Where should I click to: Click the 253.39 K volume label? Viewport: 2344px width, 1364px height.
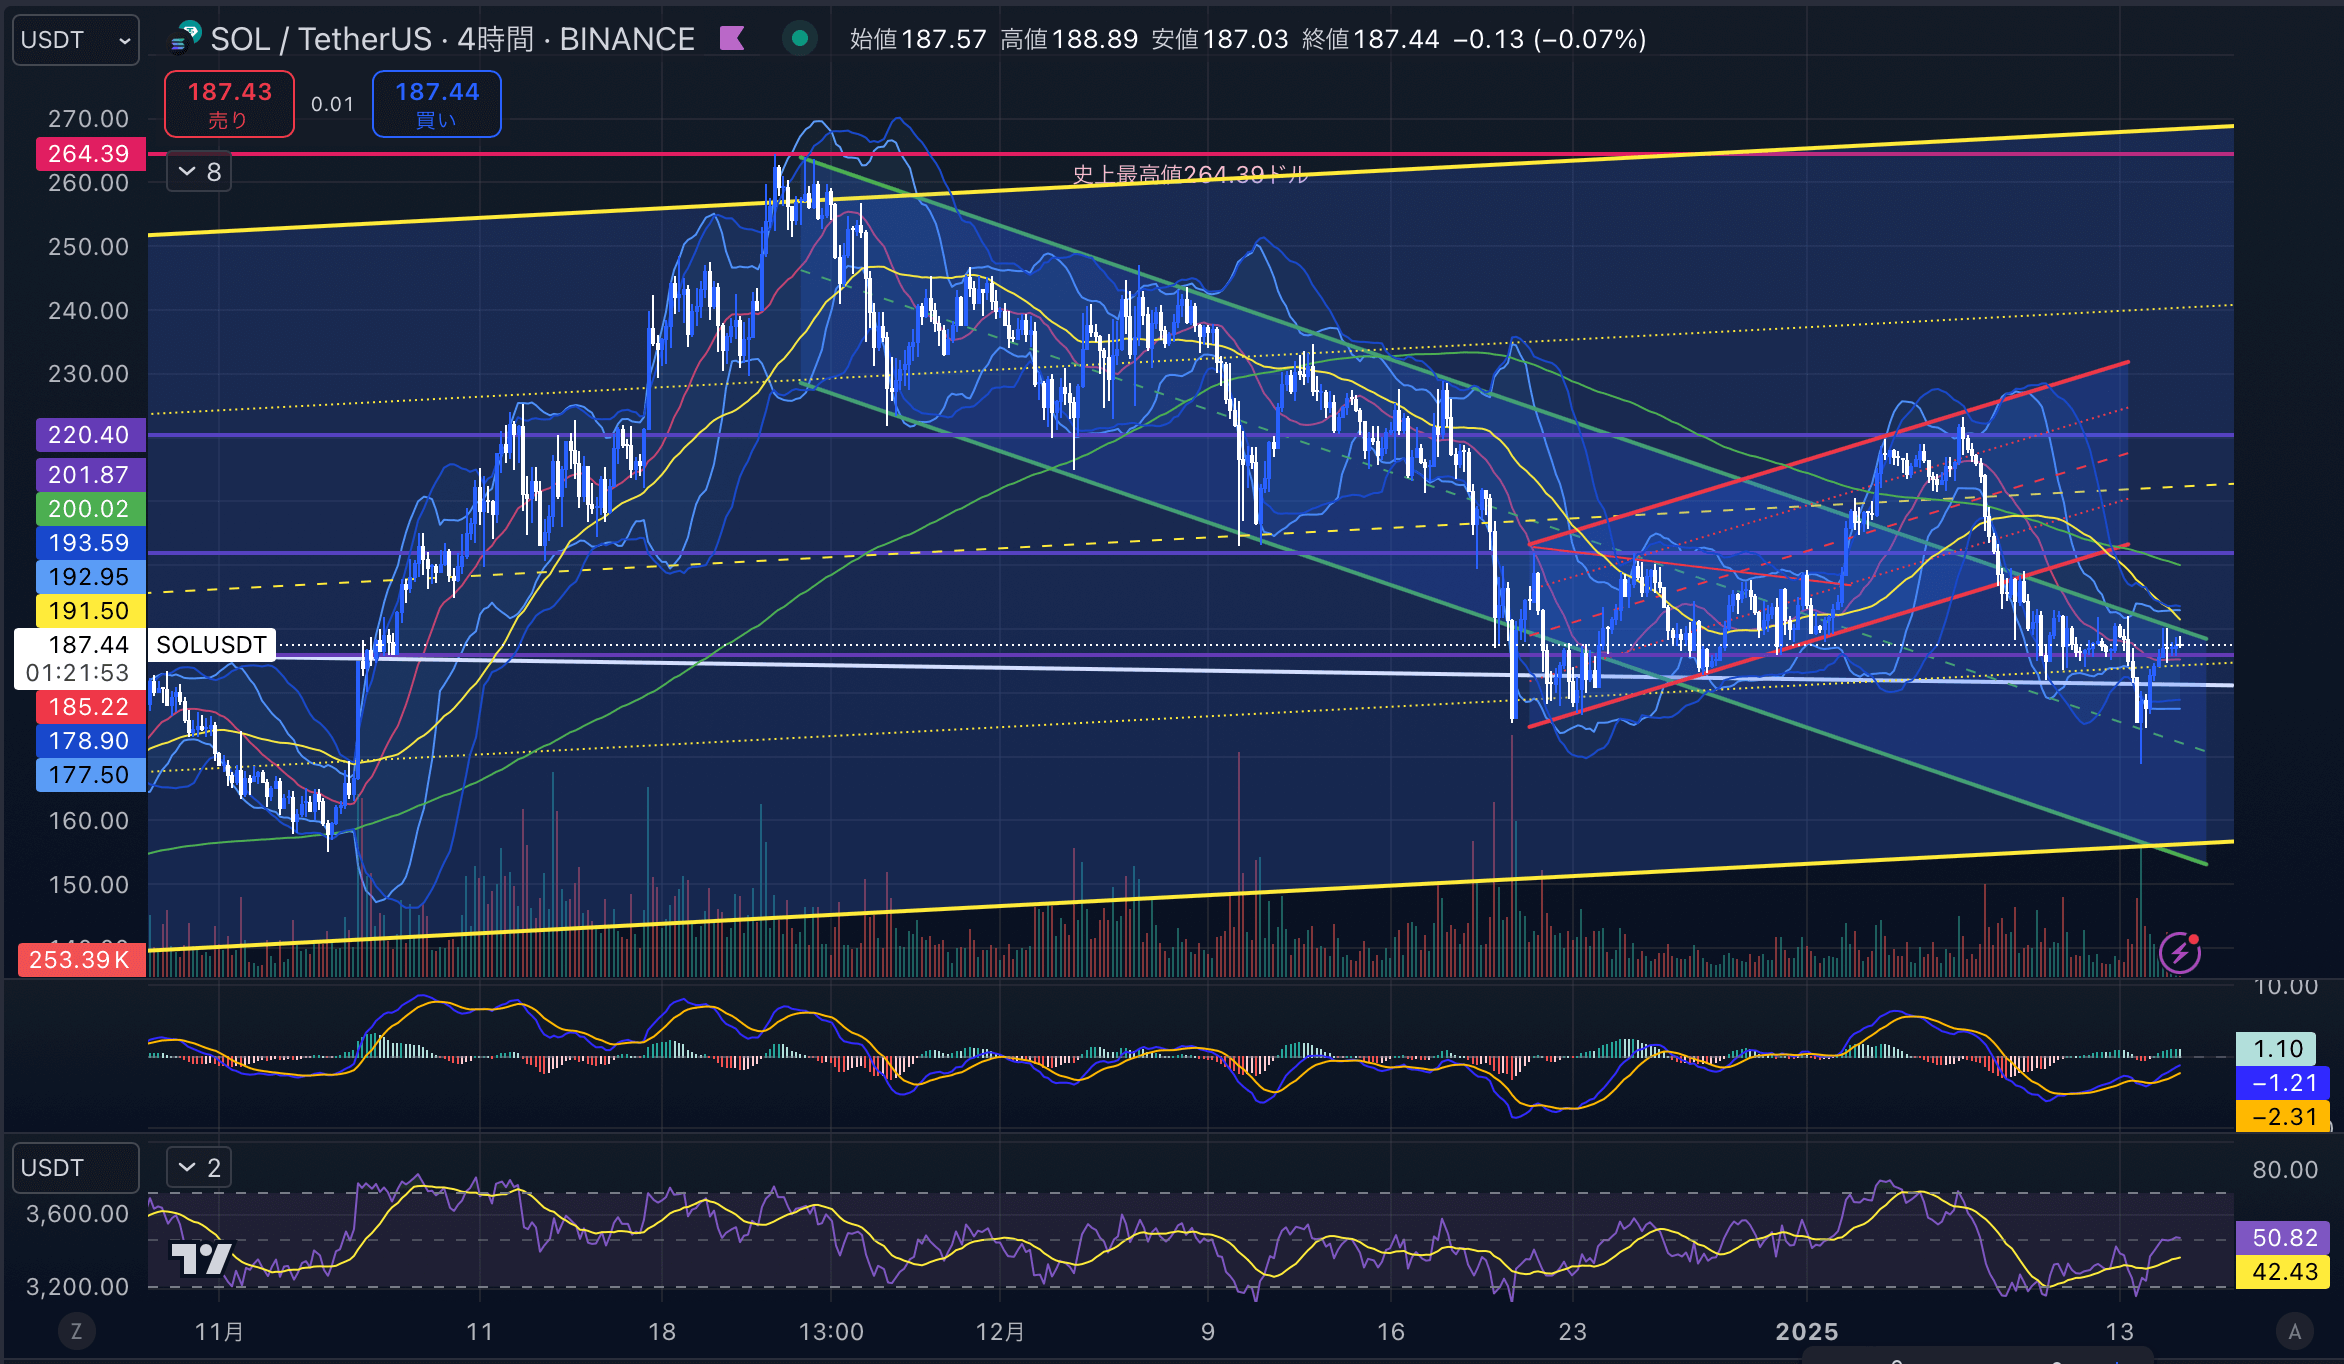coord(80,960)
